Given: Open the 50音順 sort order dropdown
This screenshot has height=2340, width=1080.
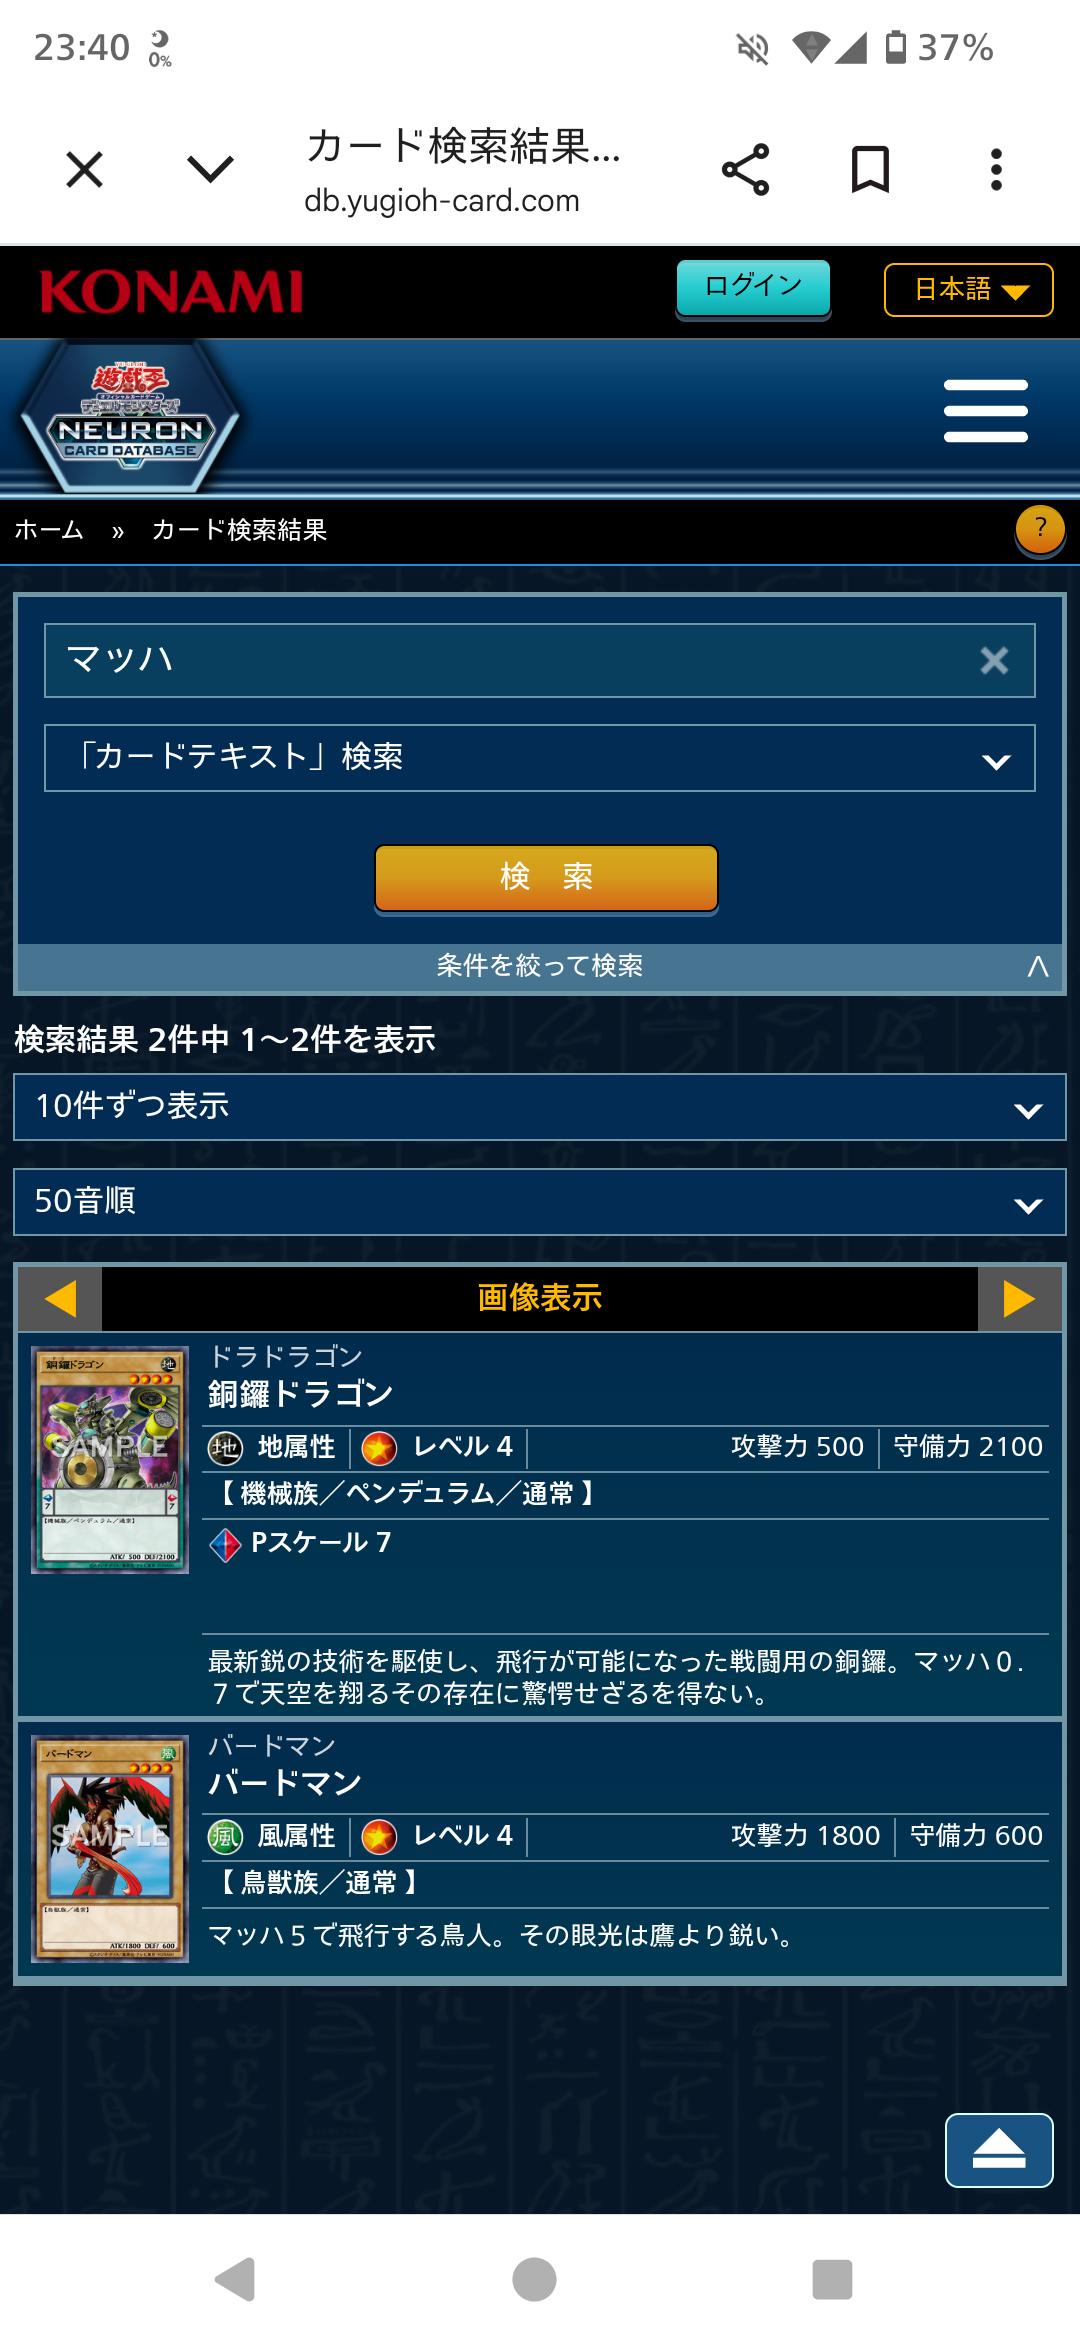Looking at the screenshot, I should coord(540,1202).
